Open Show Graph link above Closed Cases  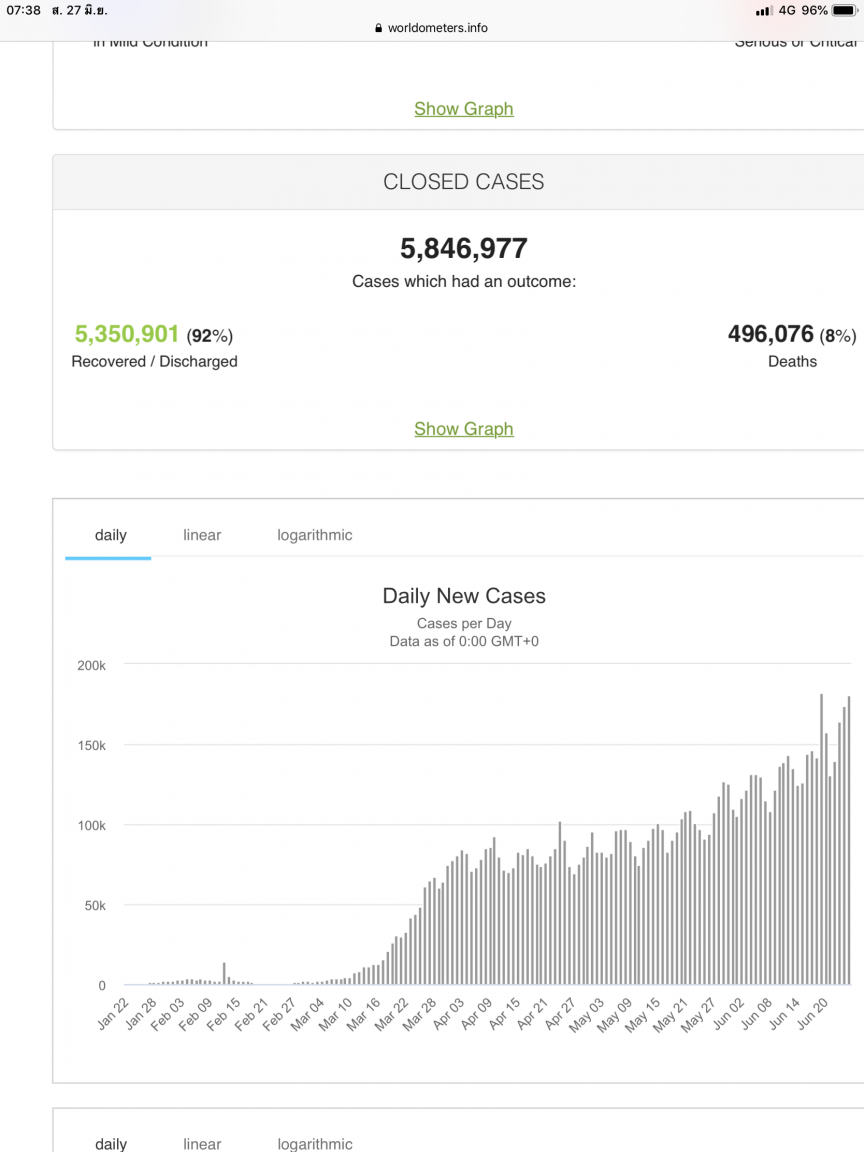click(x=464, y=109)
